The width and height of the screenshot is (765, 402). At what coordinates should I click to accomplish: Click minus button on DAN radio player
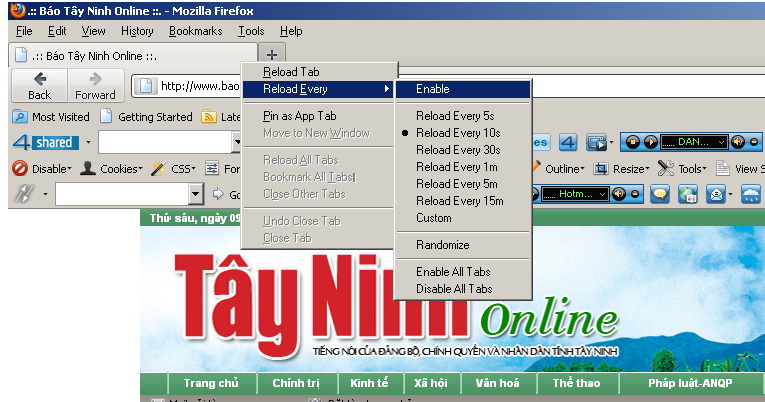point(754,142)
